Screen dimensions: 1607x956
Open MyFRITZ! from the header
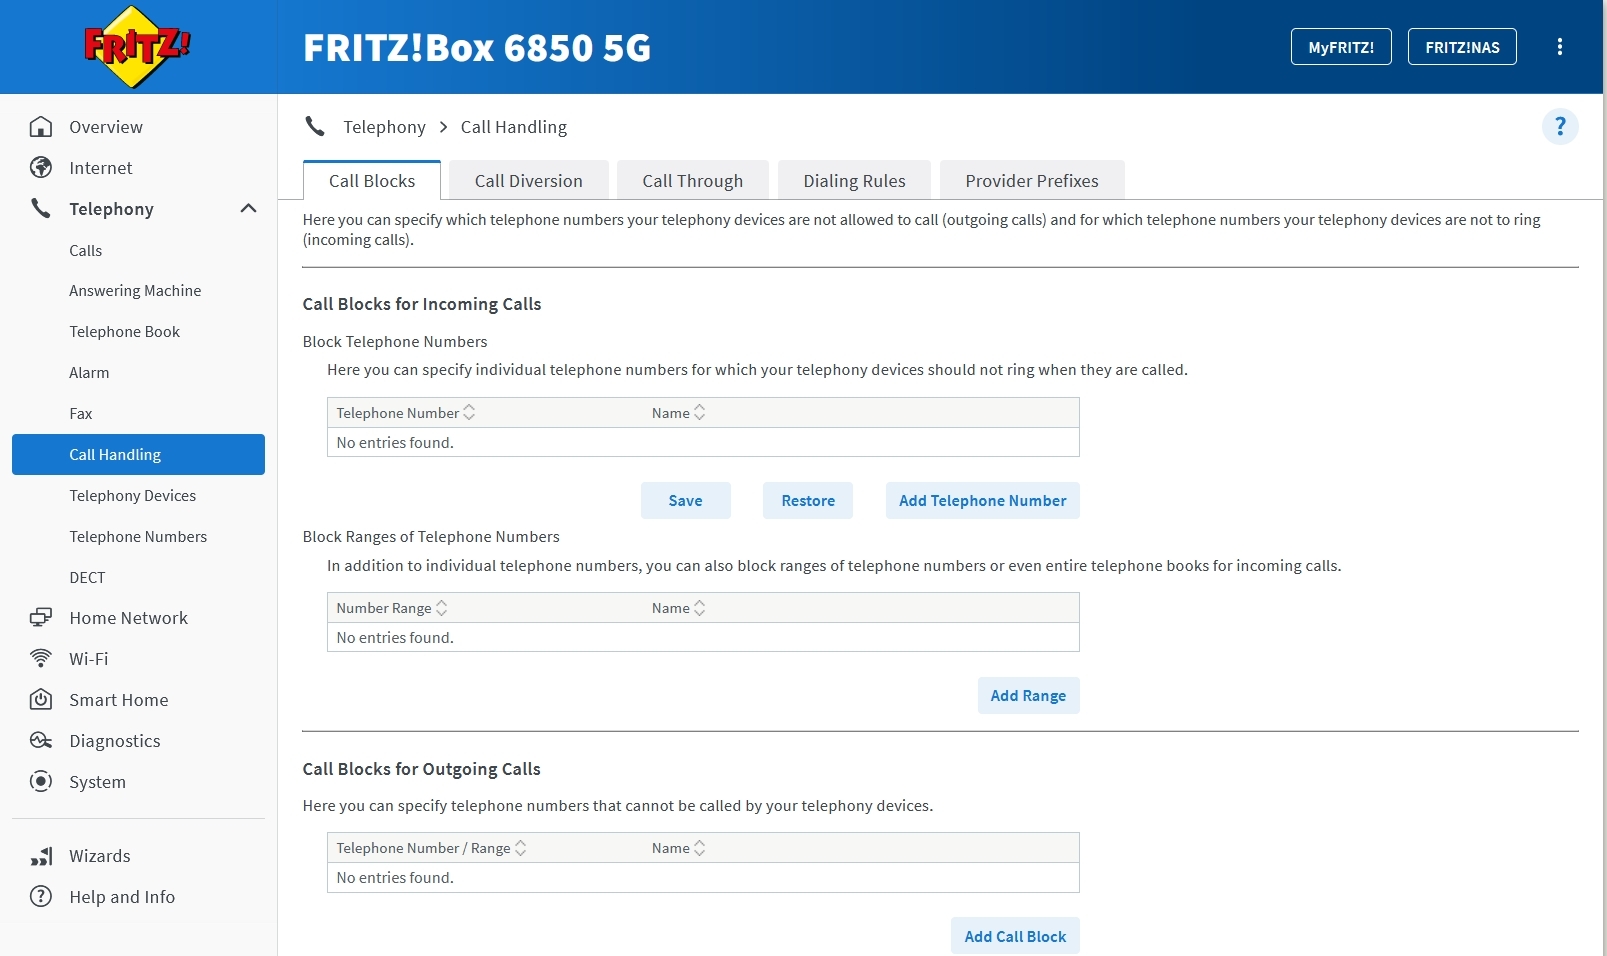tap(1341, 47)
